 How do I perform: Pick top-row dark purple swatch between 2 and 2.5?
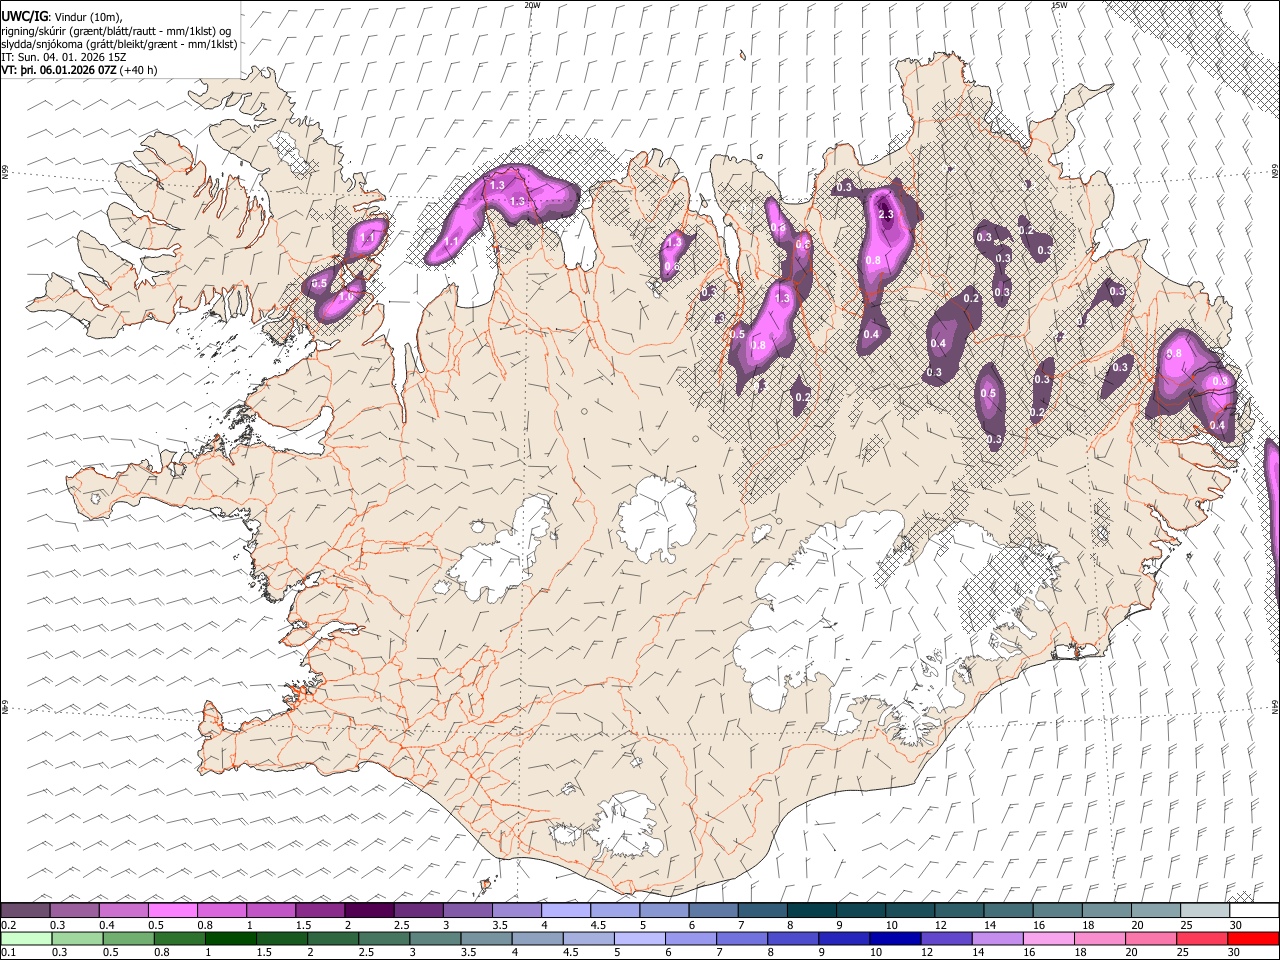click(x=369, y=910)
